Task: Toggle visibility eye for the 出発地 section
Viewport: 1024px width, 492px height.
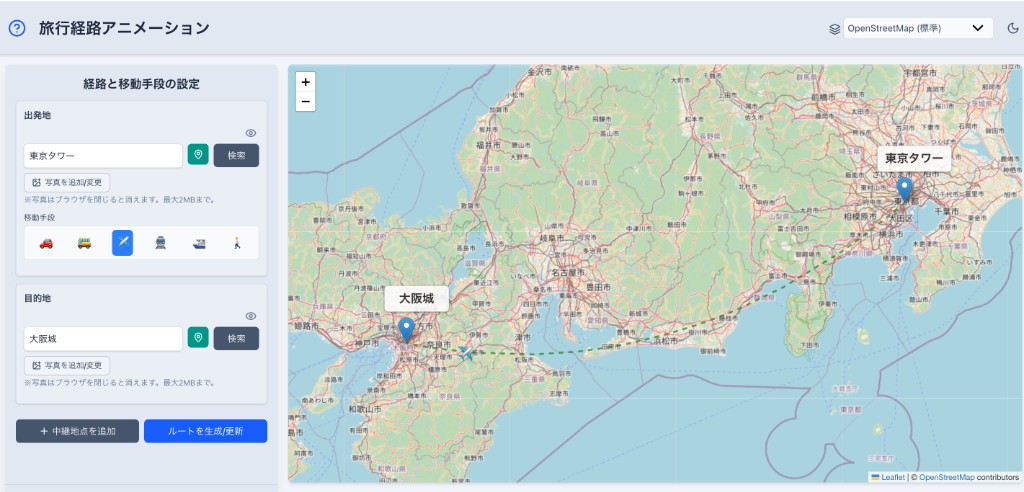Action: [x=251, y=133]
